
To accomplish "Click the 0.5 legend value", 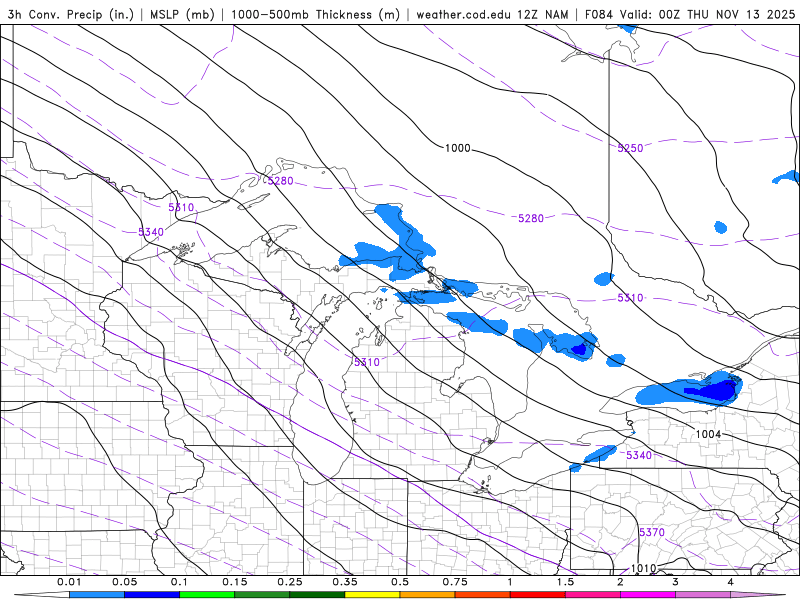I will click(x=399, y=582).
